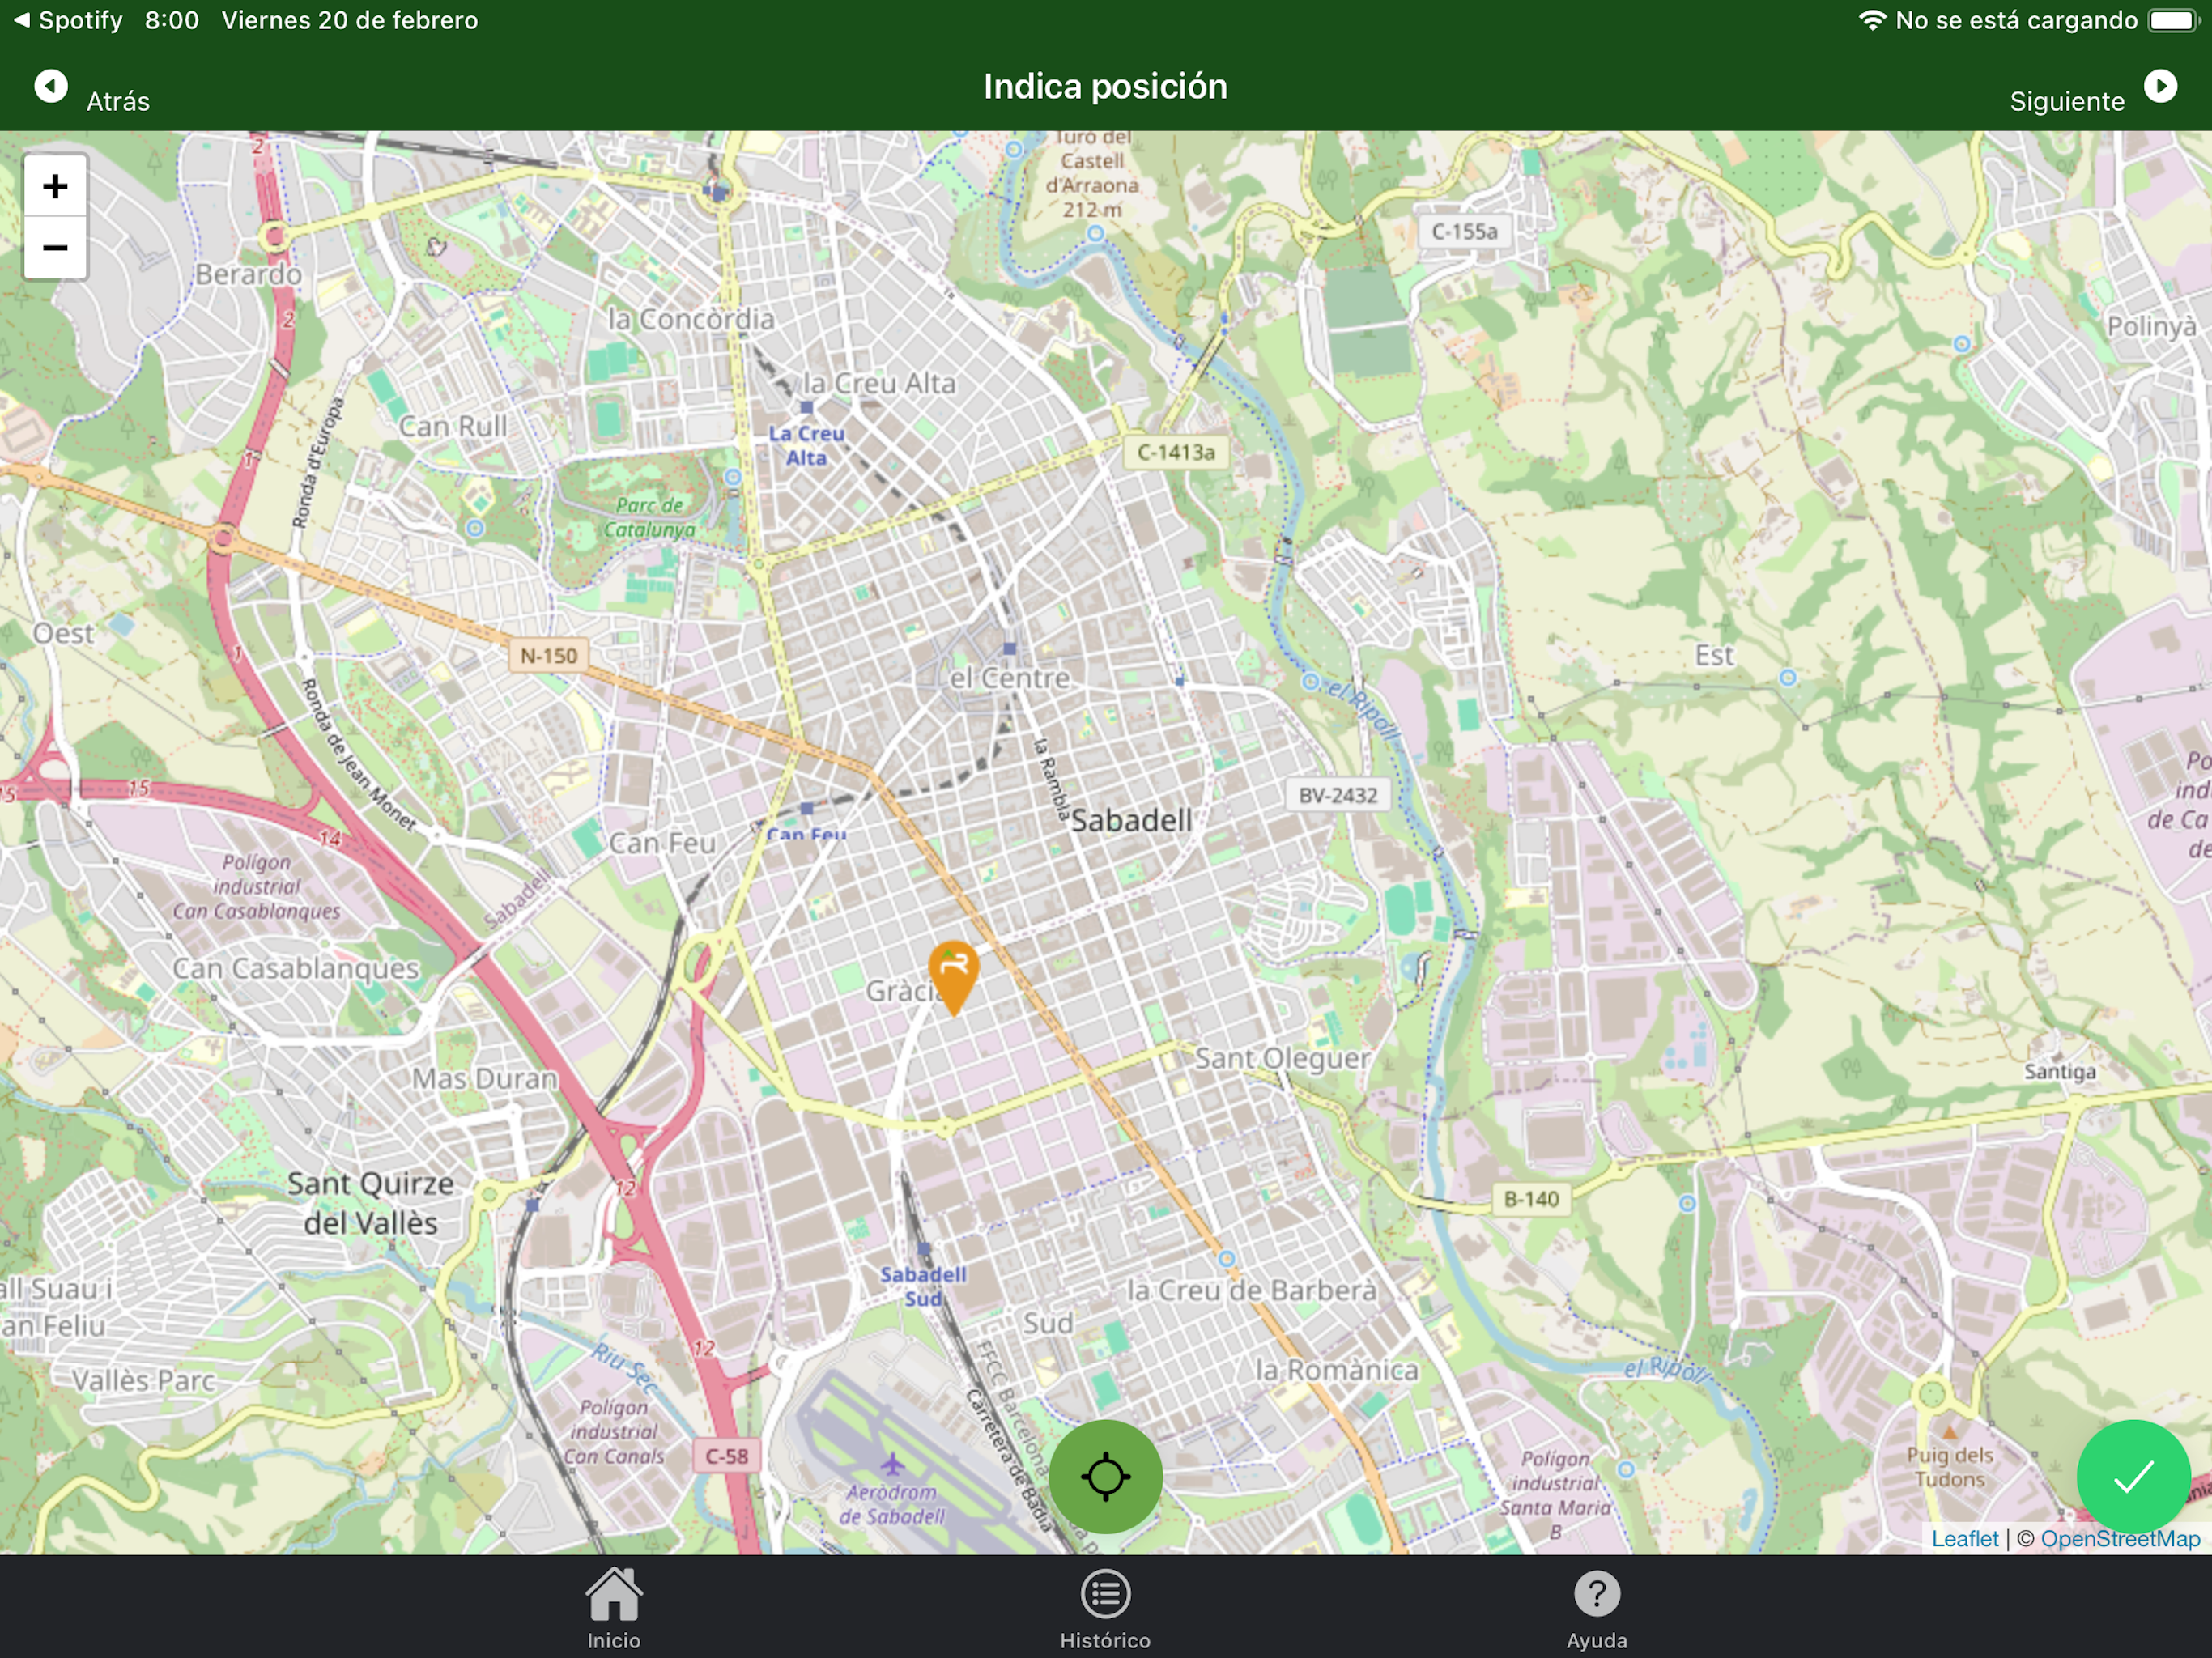
Task: Click the Parc de Catalunya label
Action: pos(649,517)
